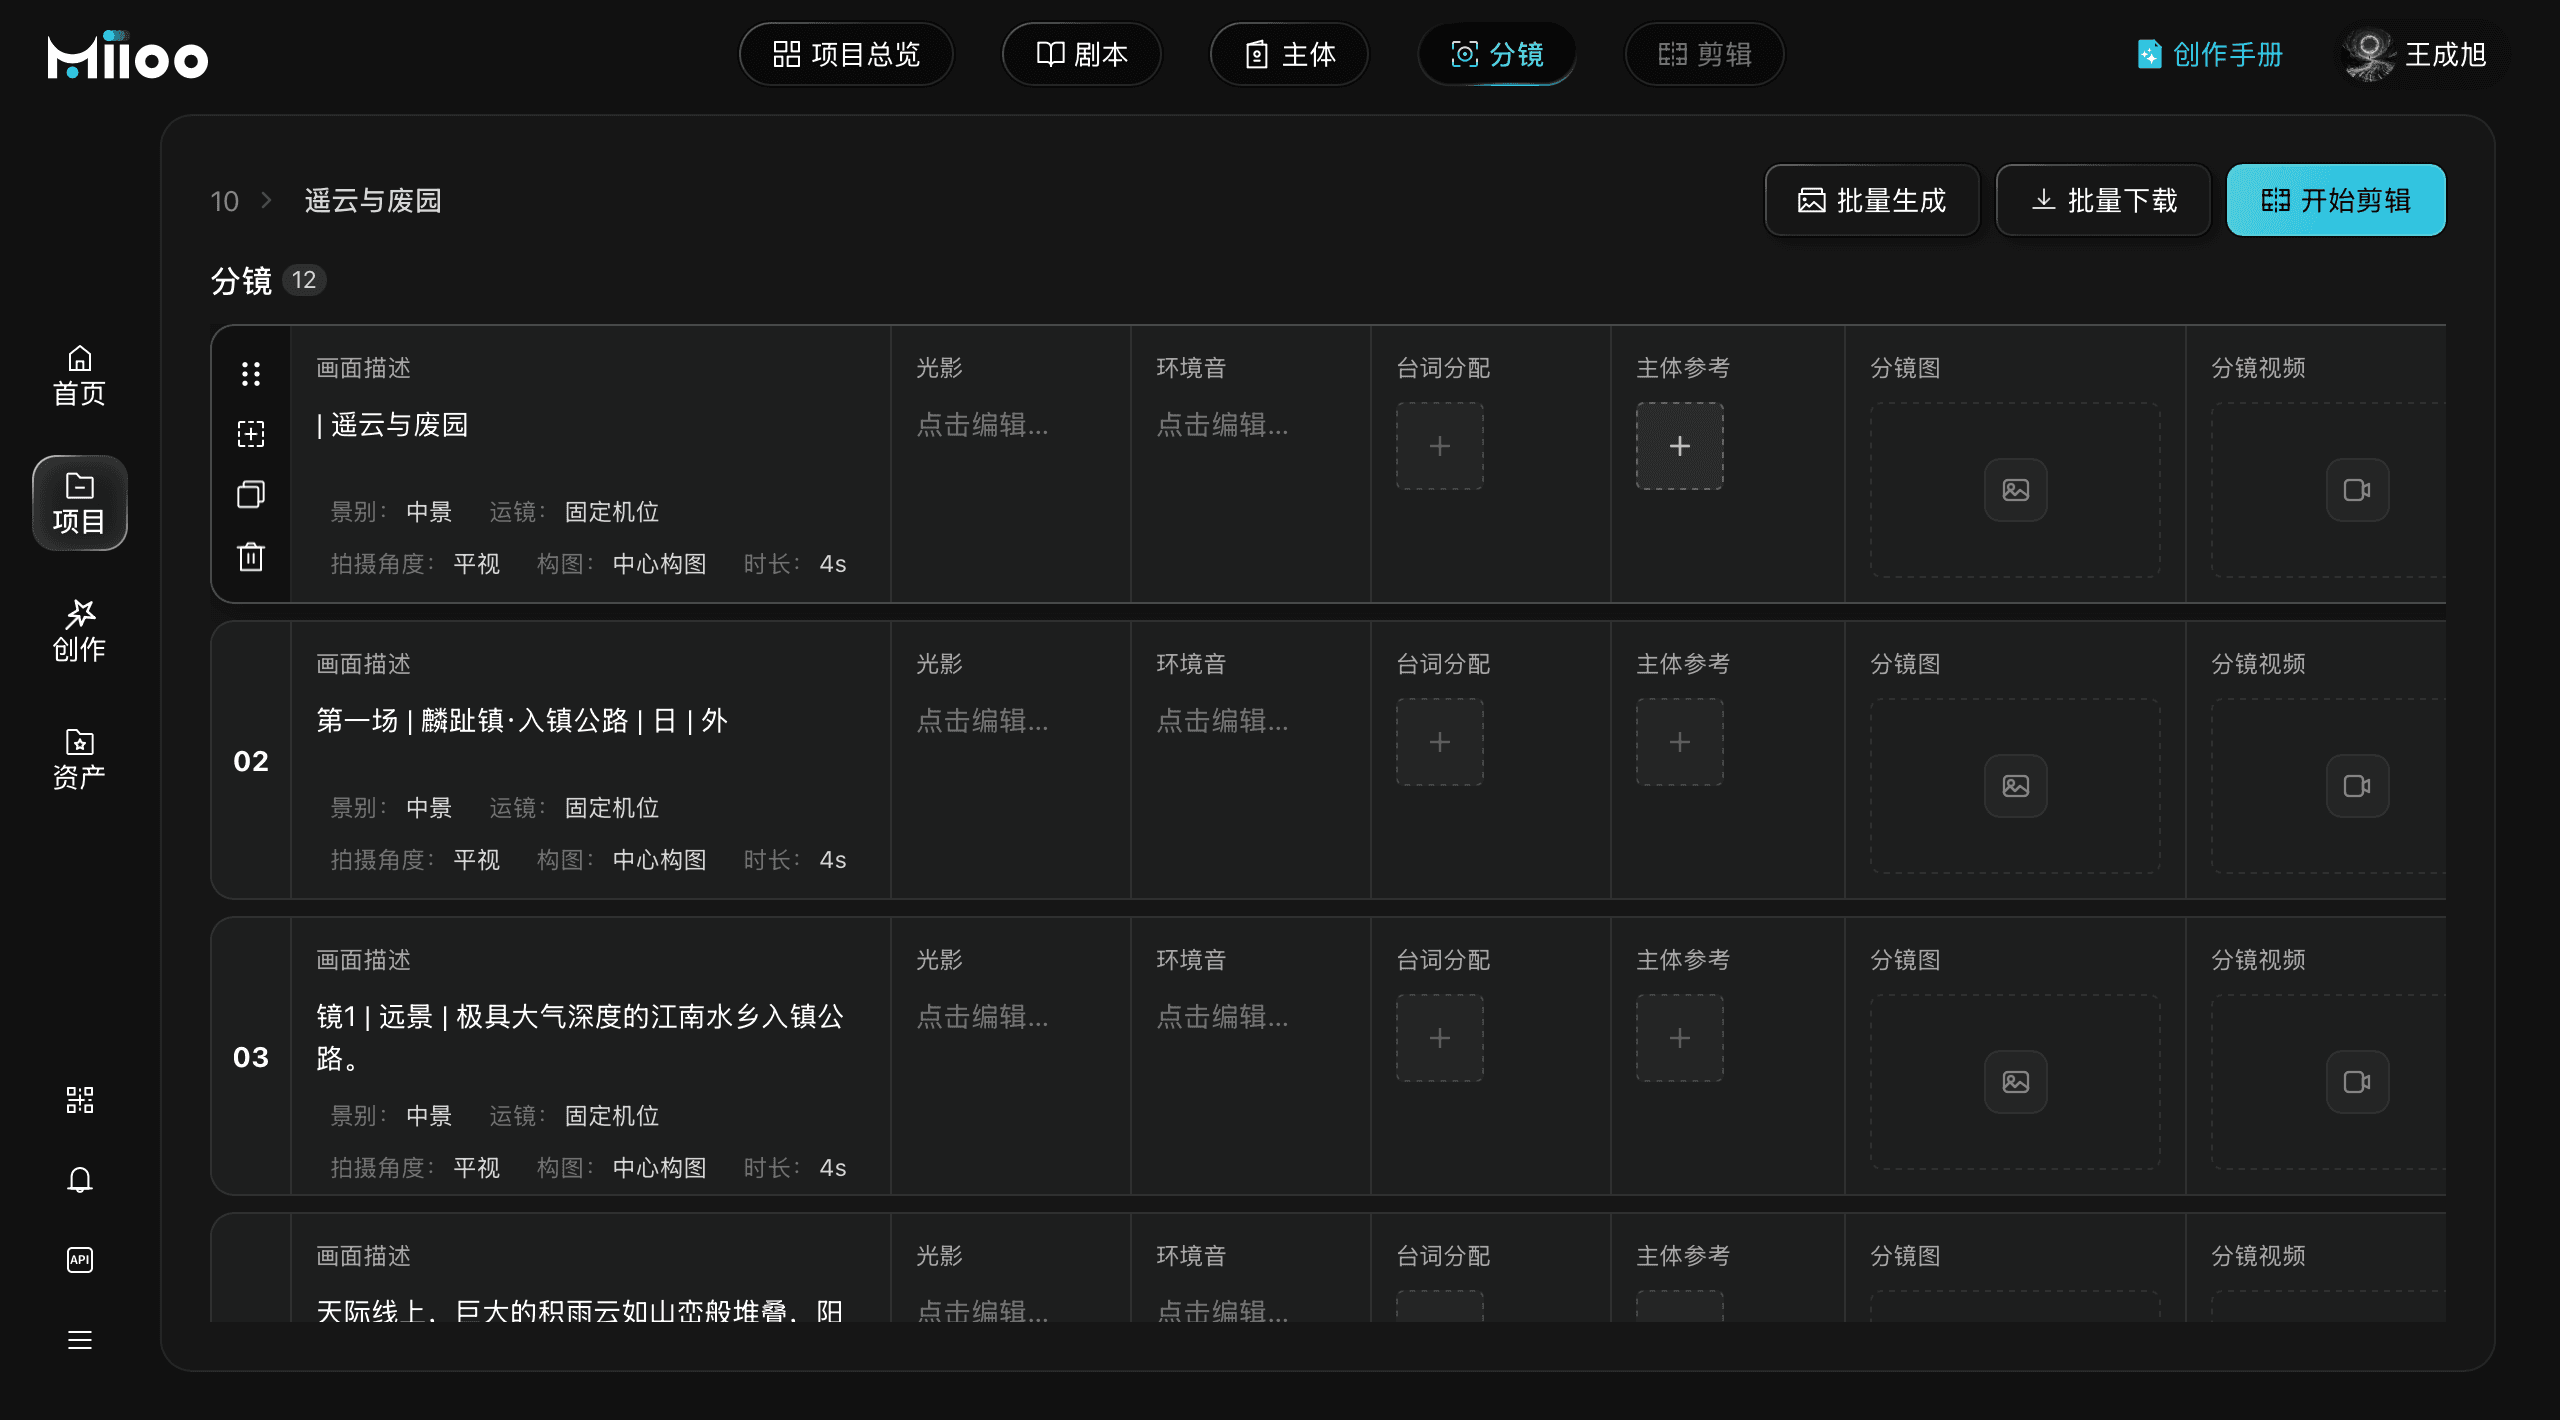The height and width of the screenshot is (1420, 2560).
Task: Select 中心构图 composition value in the 遥云与废园 row
Action: click(659, 564)
